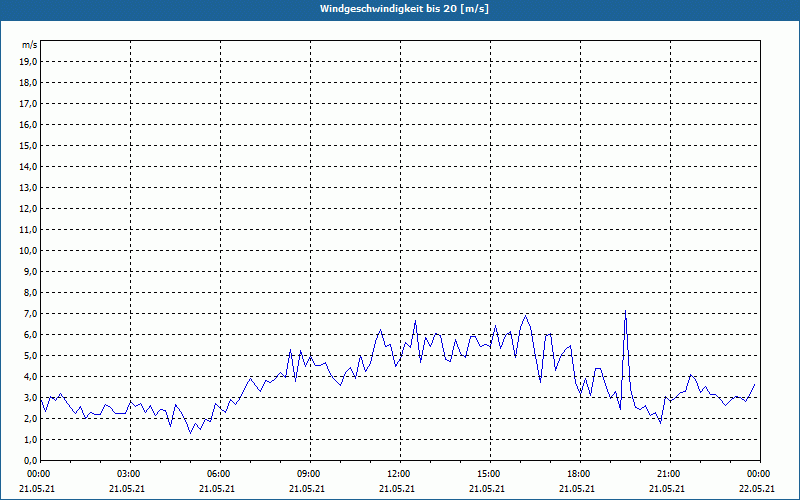Click the 9,0 y-axis label
The height and width of the screenshot is (500, 800).
tap(29, 271)
